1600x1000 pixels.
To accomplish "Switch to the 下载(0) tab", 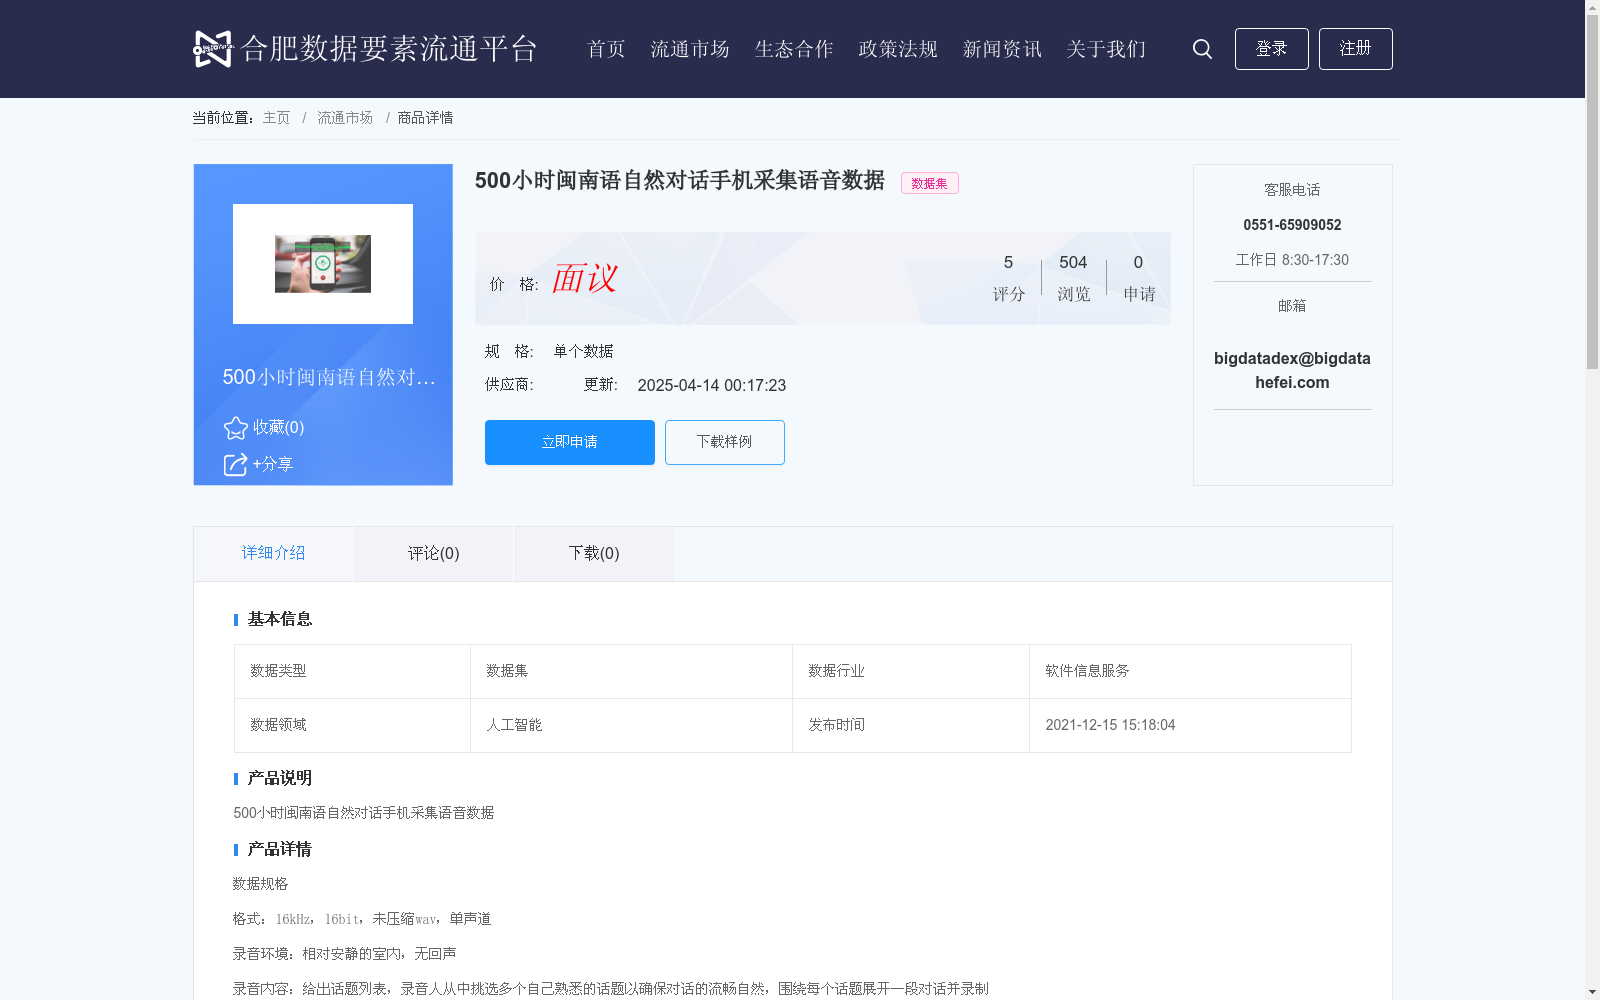I will point(594,554).
